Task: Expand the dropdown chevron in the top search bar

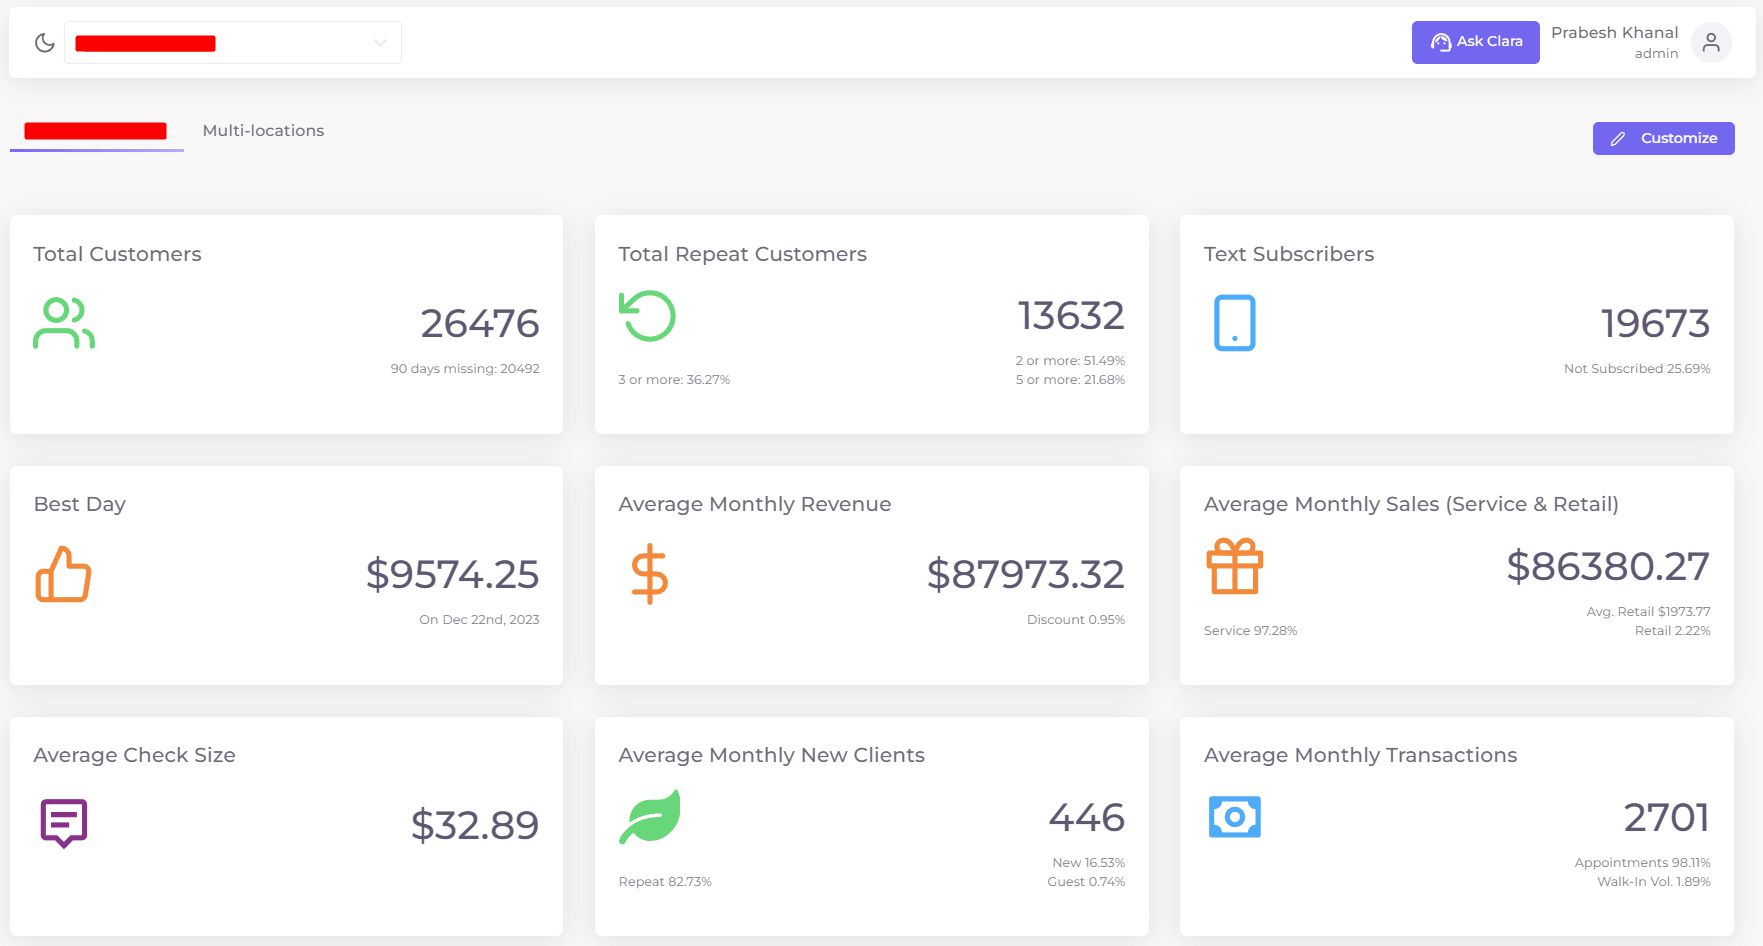Action: pos(378,43)
